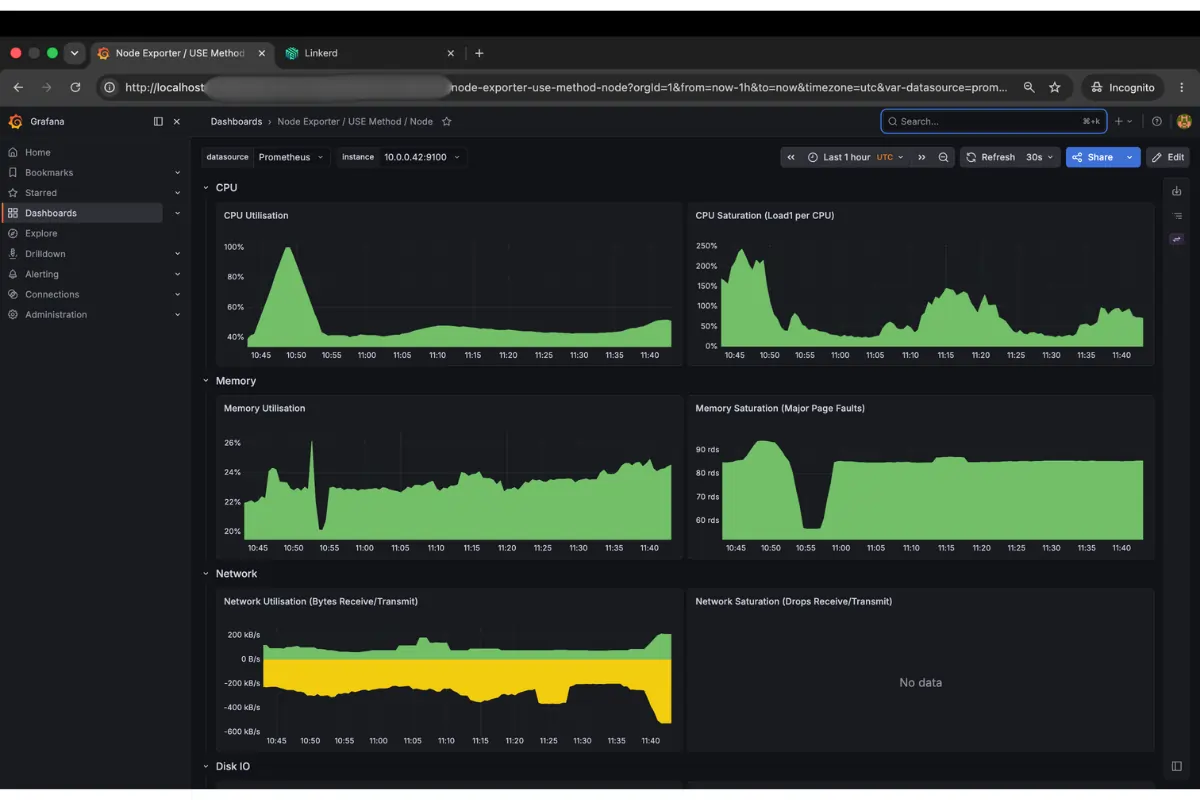Open the Last 1 hour time picker
Image resolution: width=1200 pixels, height=800 pixels.
[x=856, y=157]
